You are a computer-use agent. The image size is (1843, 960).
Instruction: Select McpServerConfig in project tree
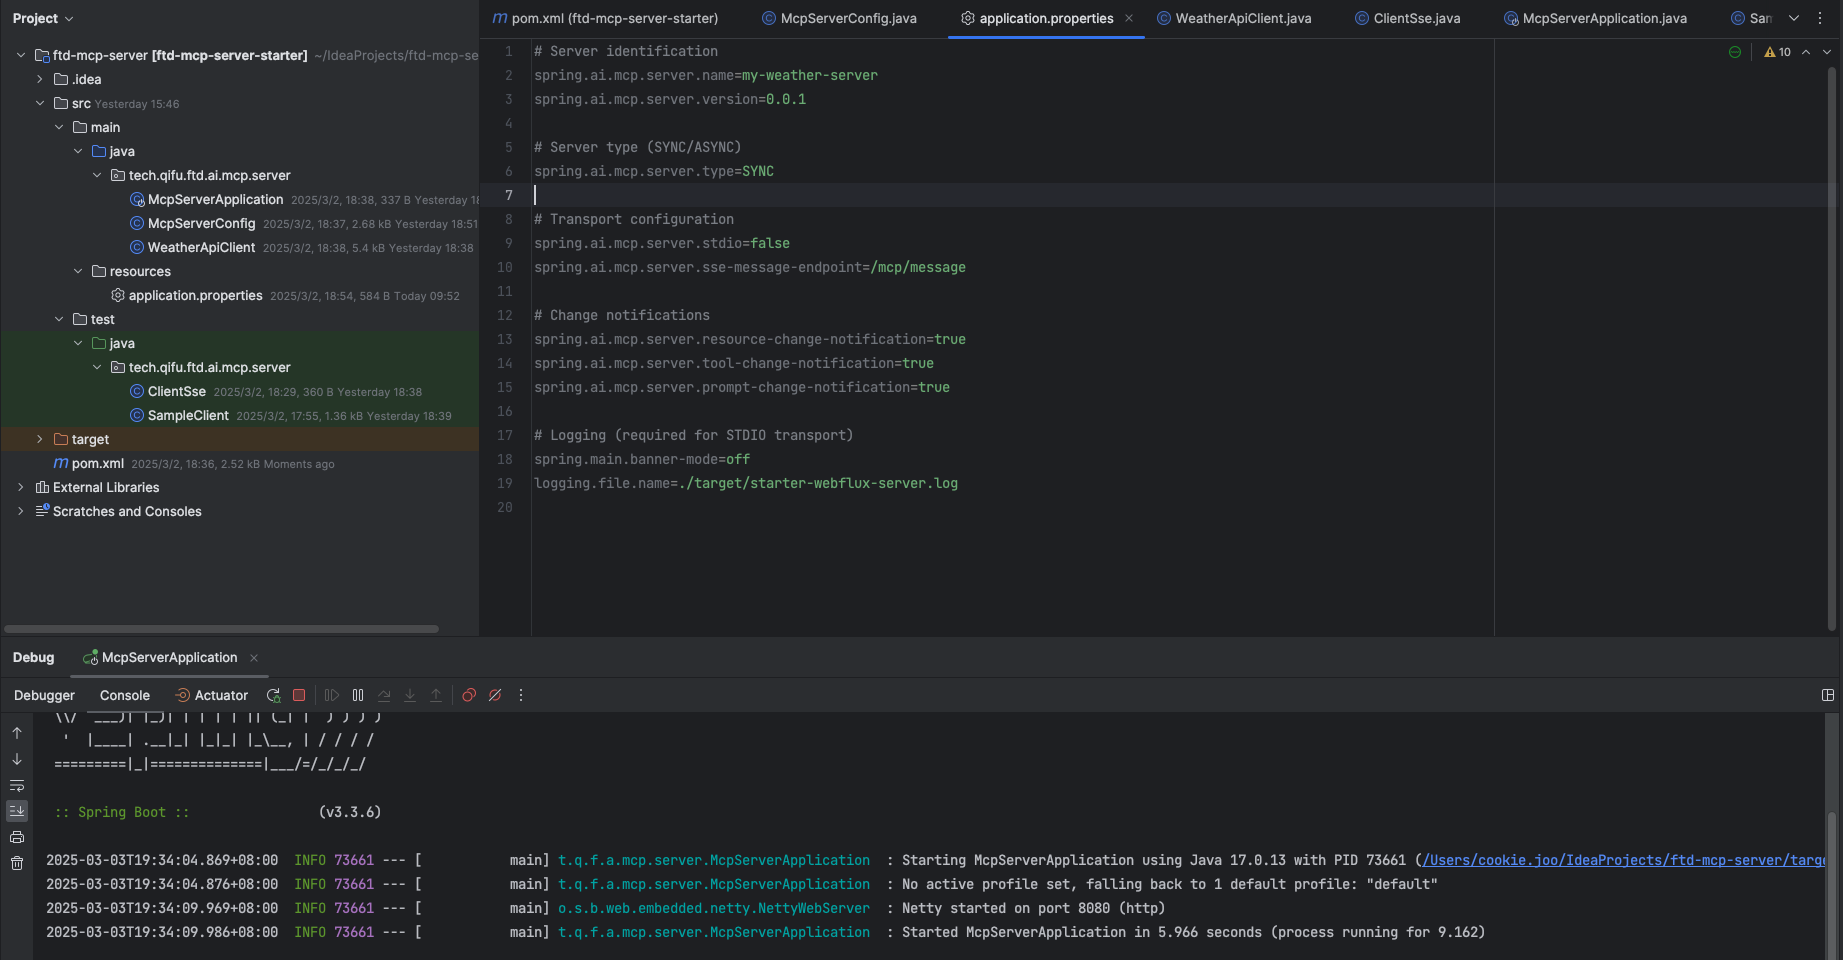click(x=201, y=223)
